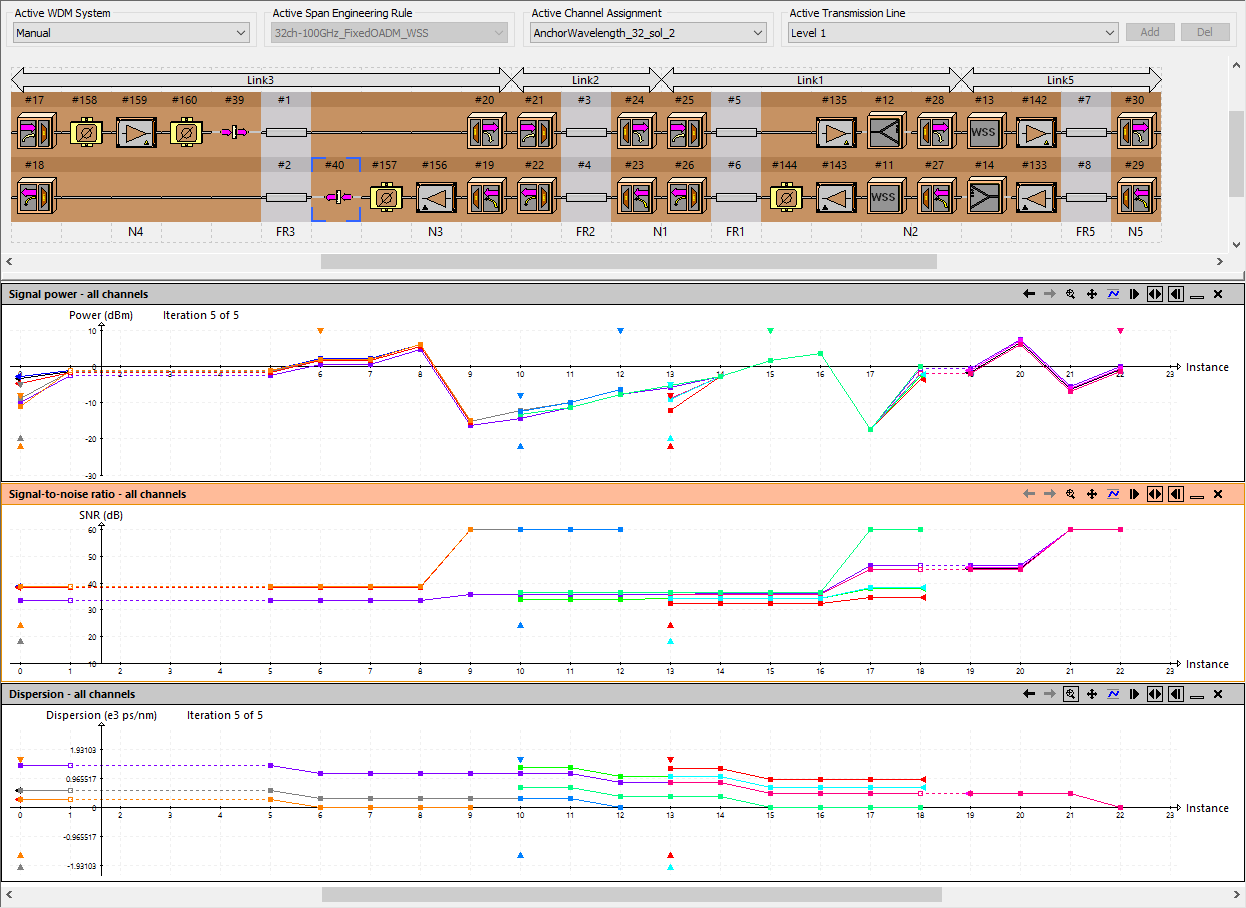Select splitter component #12
This screenshot has width=1246, height=908.
pyautogui.click(x=885, y=132)
